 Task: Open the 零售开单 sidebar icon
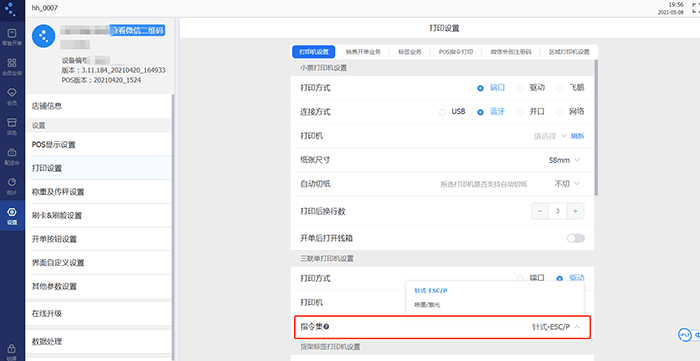pos(12,37)
